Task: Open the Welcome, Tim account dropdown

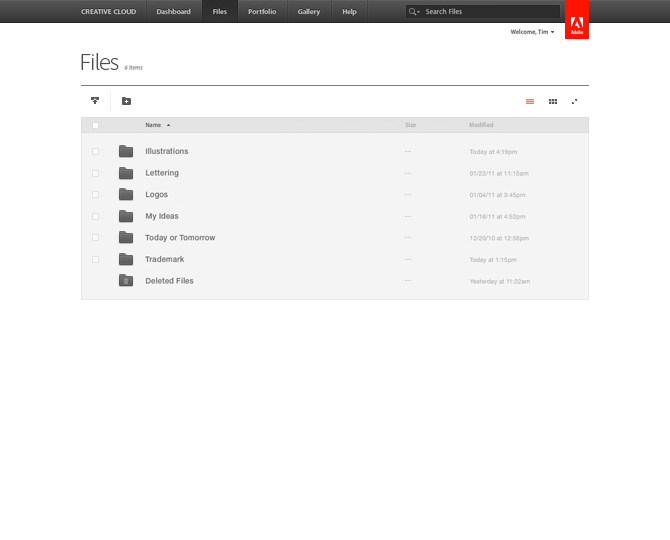Action: click(532, 32)
